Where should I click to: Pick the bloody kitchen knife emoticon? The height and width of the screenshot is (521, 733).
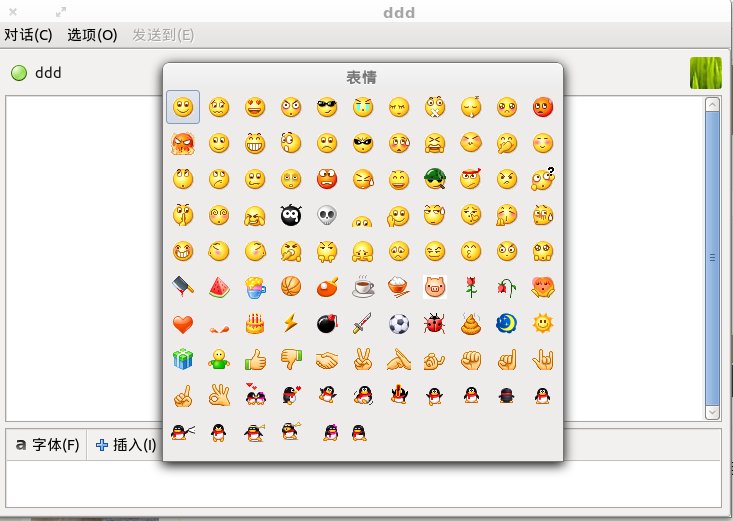pyautogui.click(x=183, y=287)
